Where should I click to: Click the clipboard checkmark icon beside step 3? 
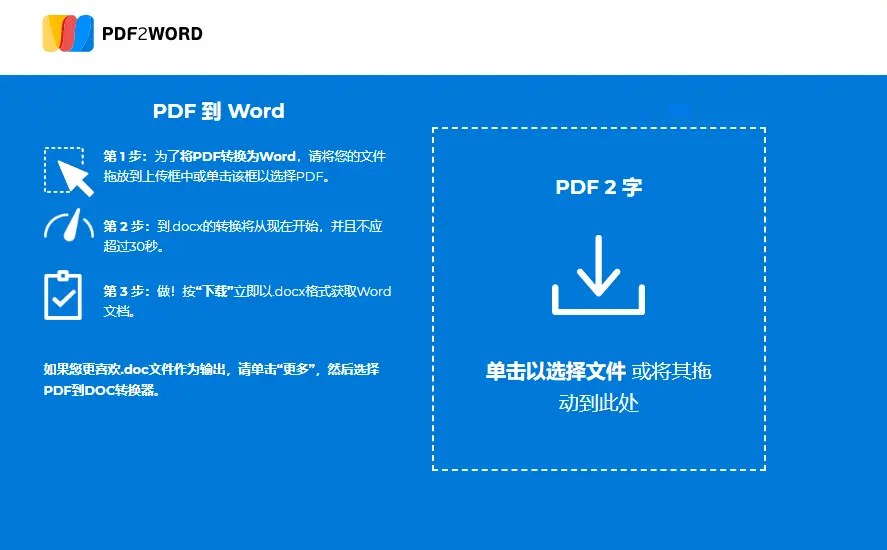(63, 295)
